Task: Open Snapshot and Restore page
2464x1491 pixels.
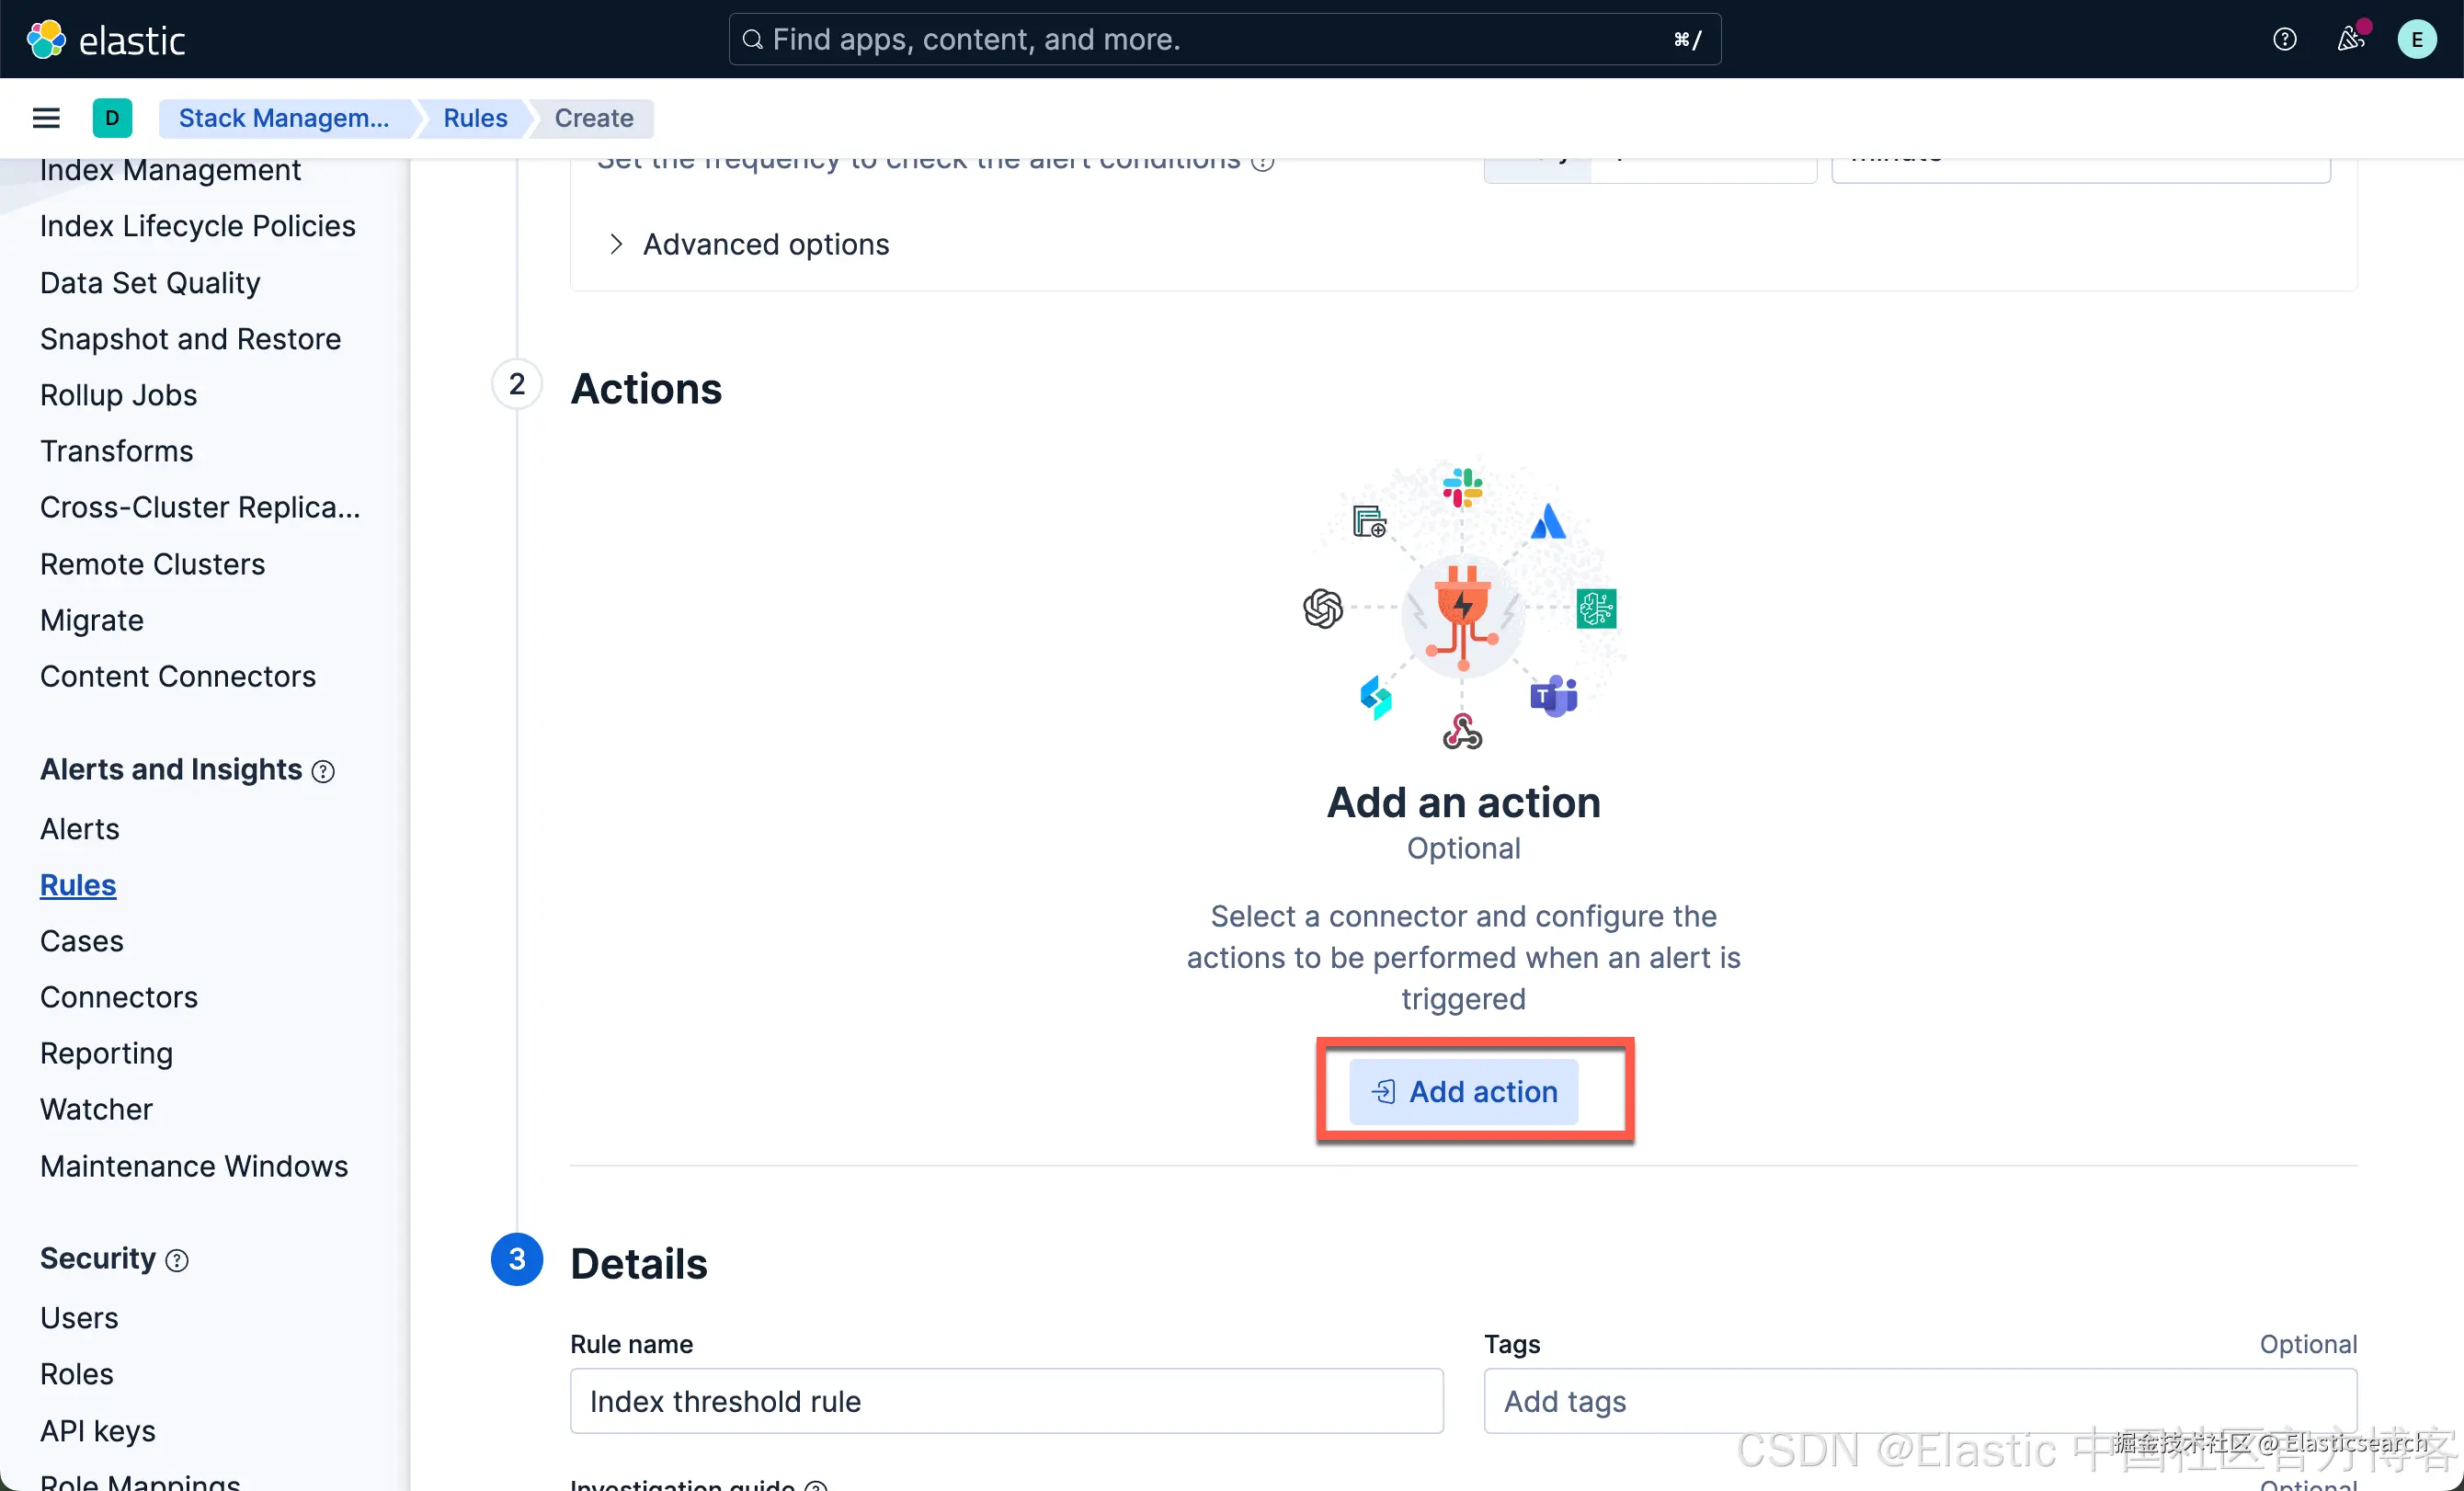Action: 190,339
